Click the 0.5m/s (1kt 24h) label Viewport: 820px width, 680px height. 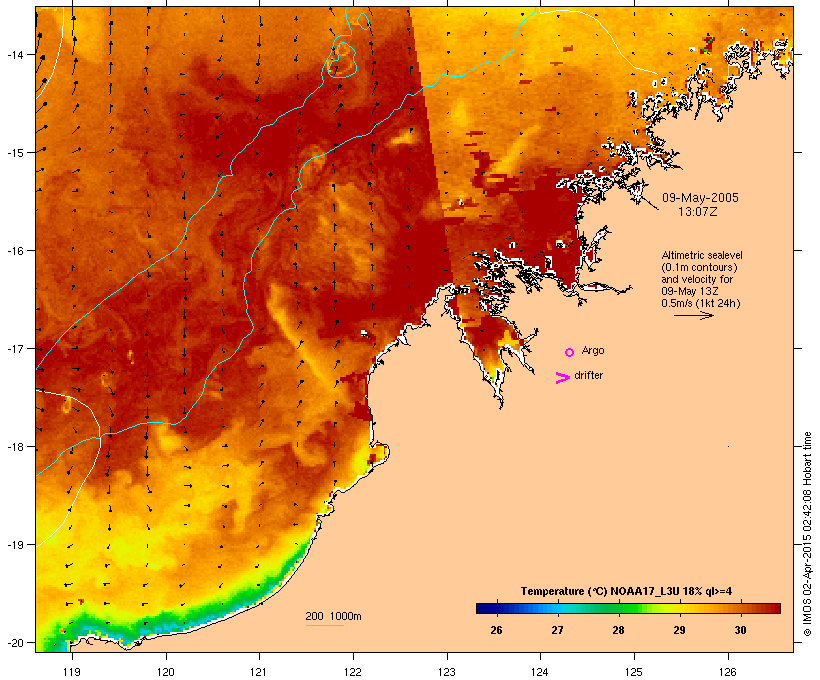[701, 303]
